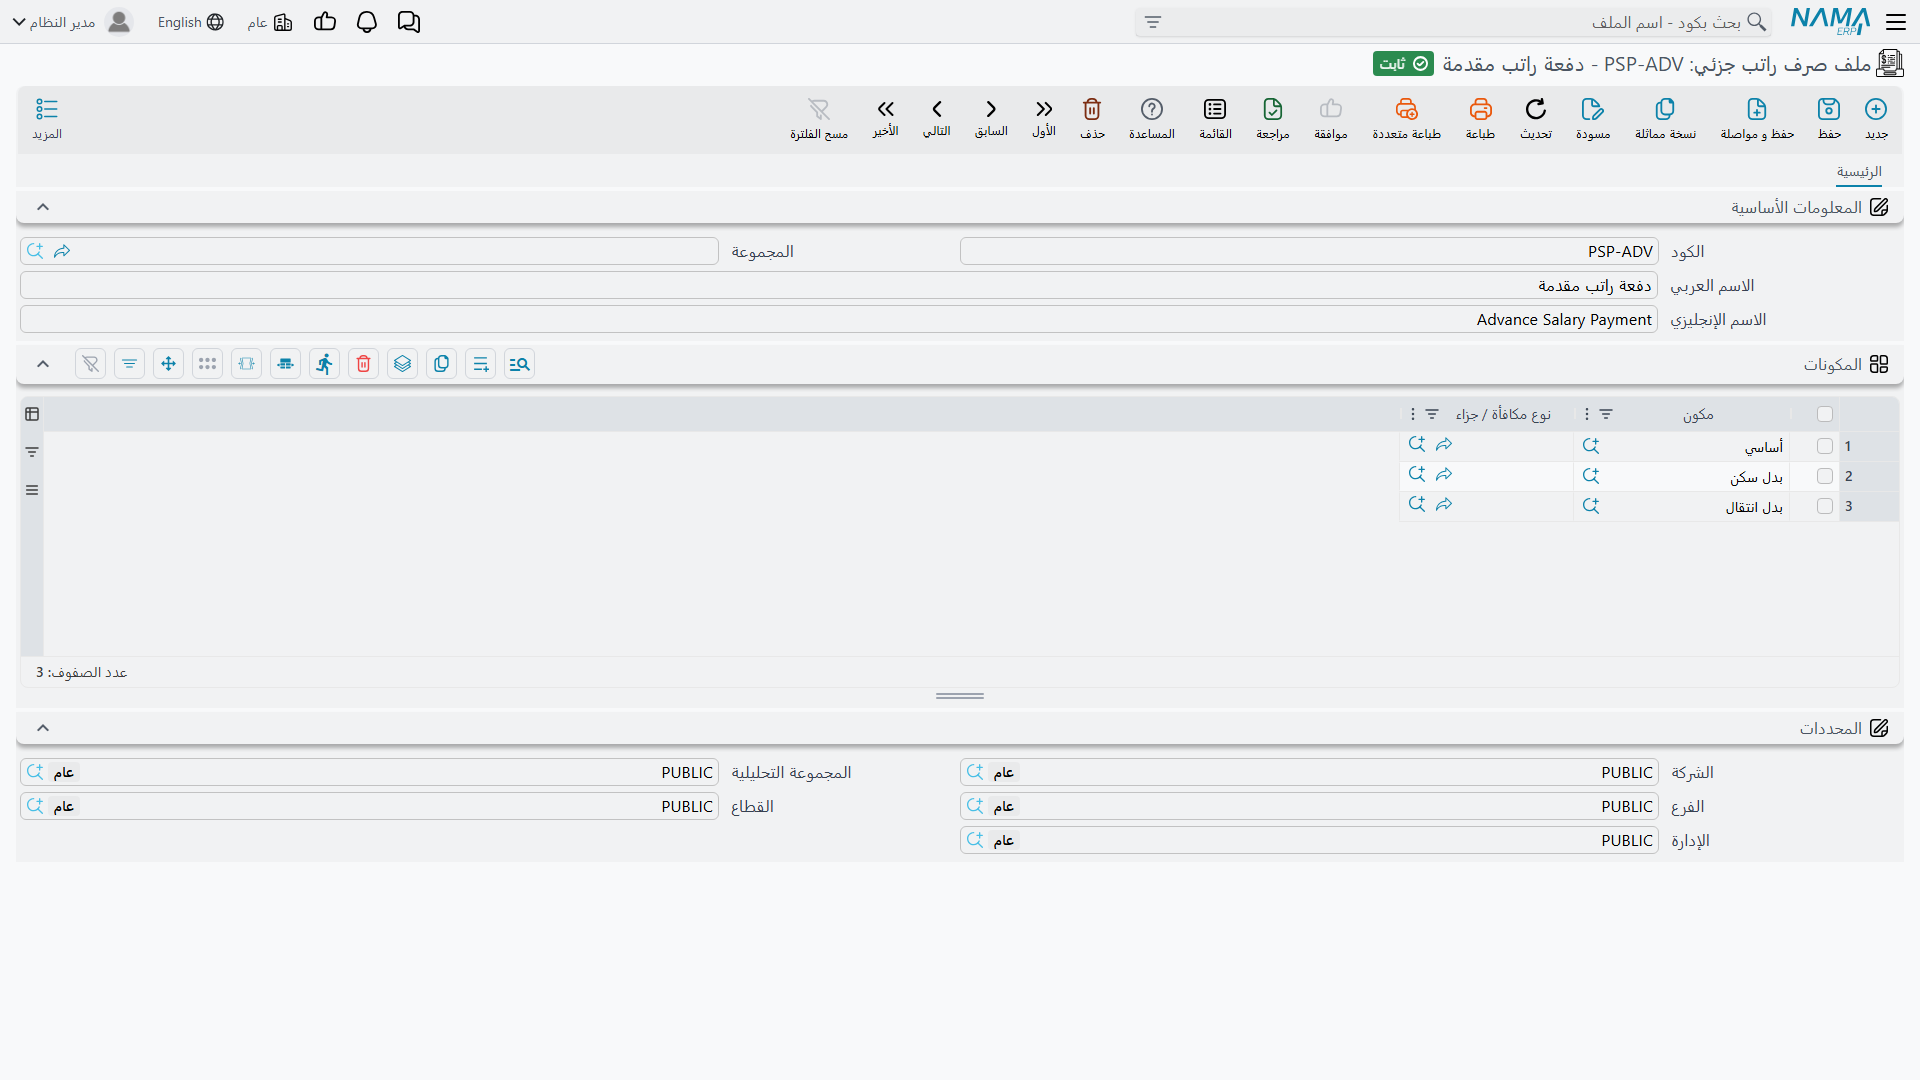Open the مدير النظام user dropdown
1920x1080 pixels.
[x=72, y=22]
